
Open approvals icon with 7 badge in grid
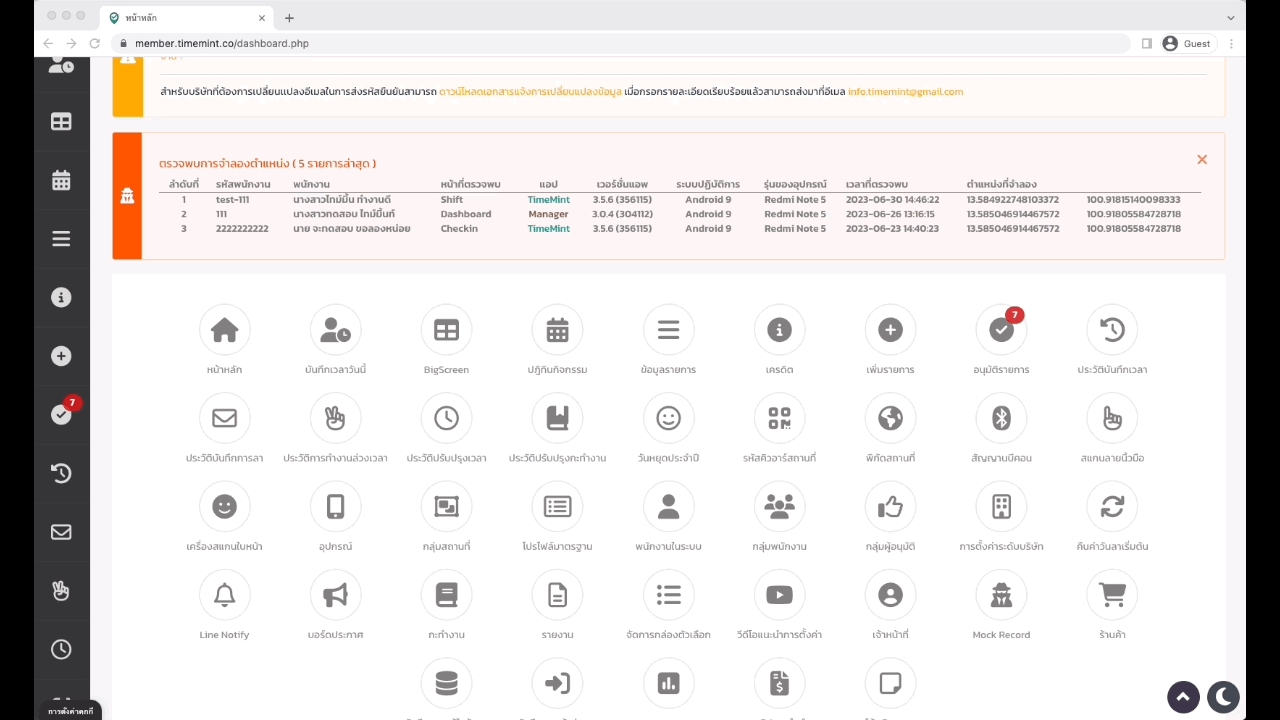pos(1001,330)
